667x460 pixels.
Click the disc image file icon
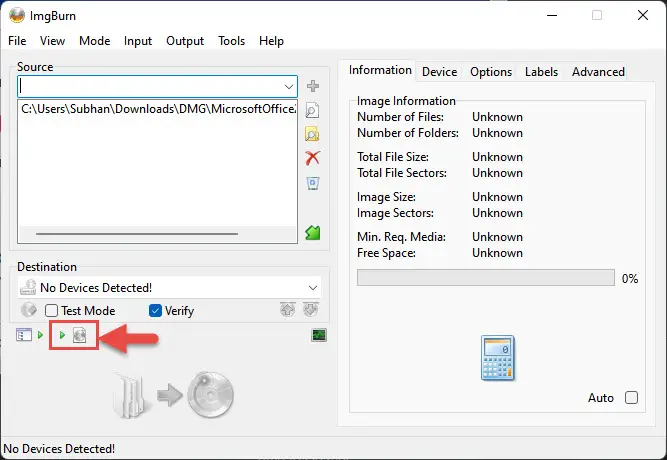(x=80, y=335)
